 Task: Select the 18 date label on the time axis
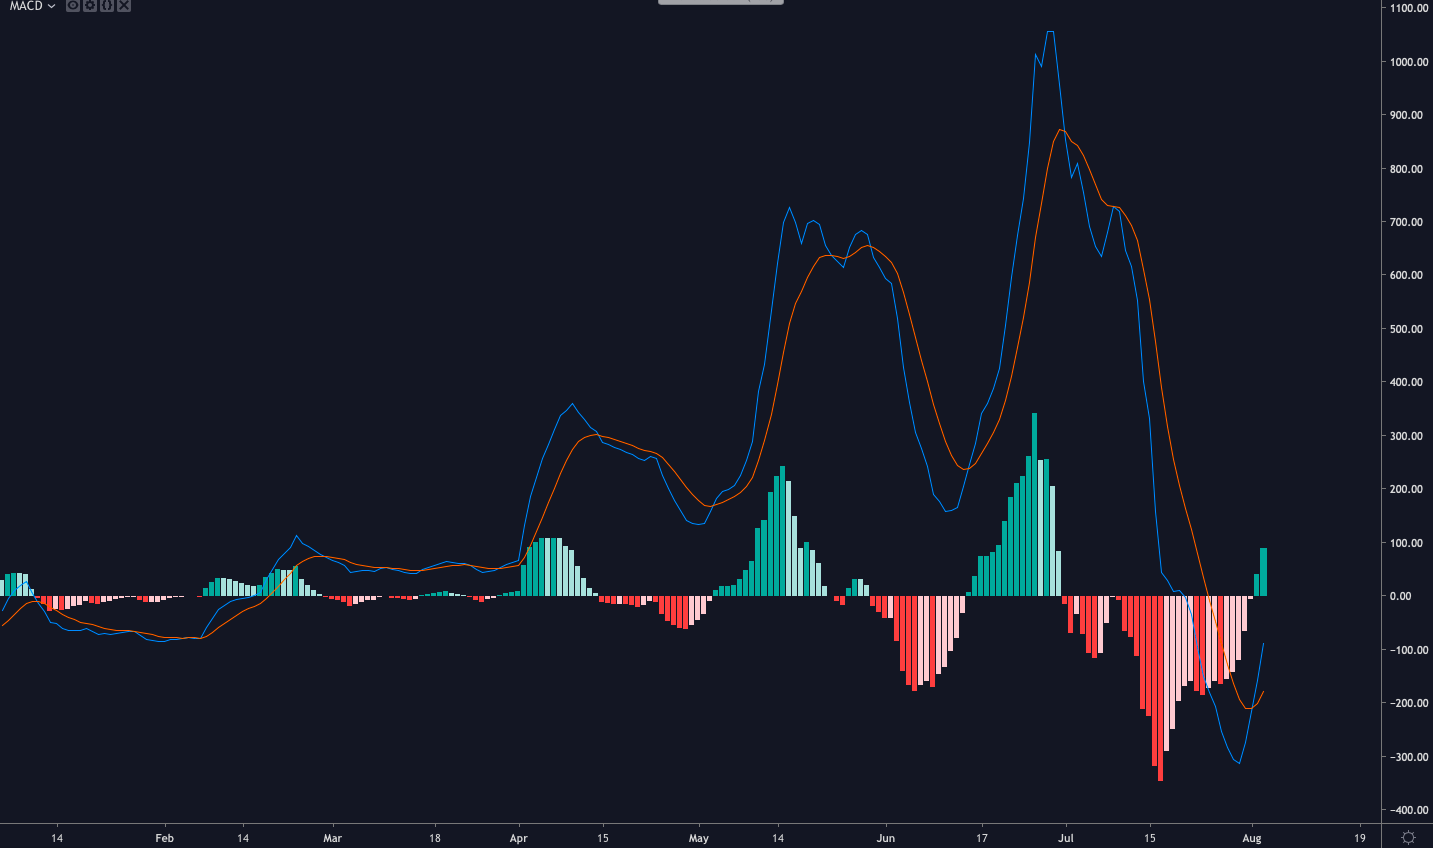pos(435,838)
